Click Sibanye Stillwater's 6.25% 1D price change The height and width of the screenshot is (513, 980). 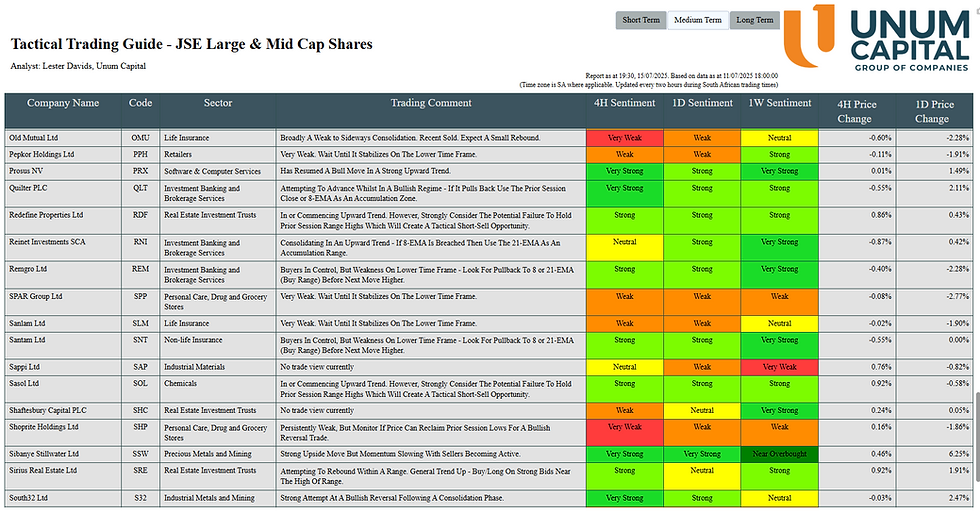coord(959,454)
